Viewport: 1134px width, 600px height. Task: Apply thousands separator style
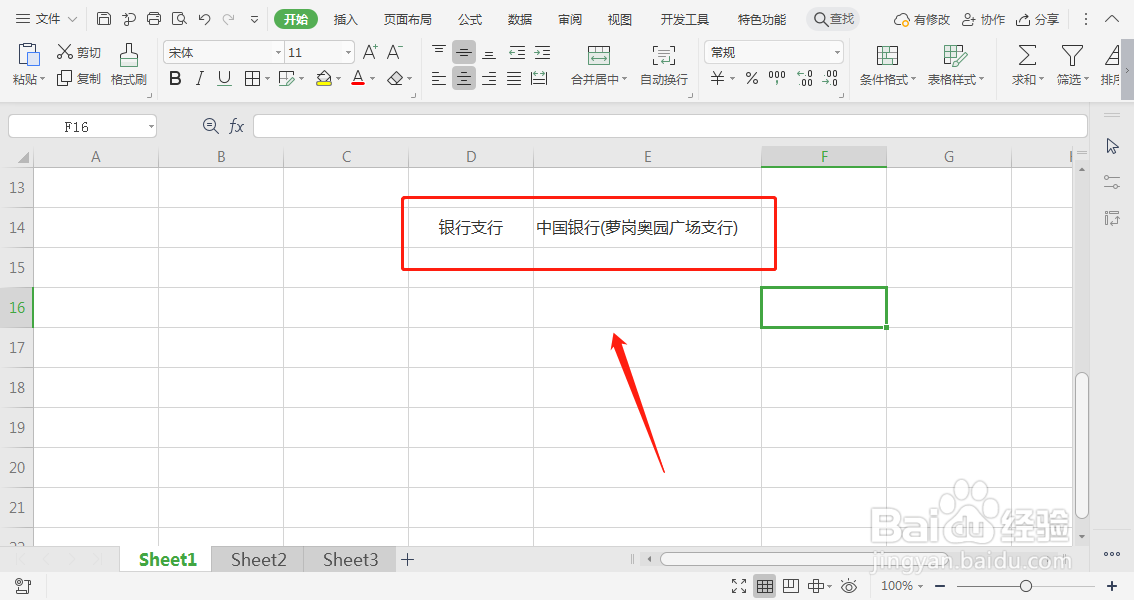(x=777, y=78)
